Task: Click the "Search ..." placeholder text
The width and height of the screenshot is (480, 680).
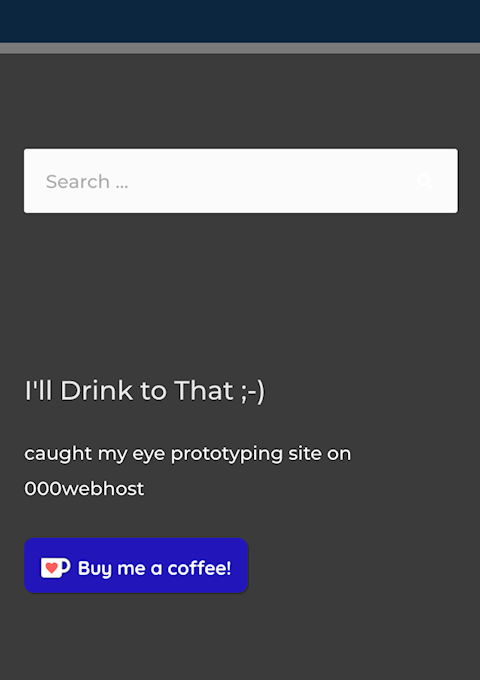Action: click(87, 182)
